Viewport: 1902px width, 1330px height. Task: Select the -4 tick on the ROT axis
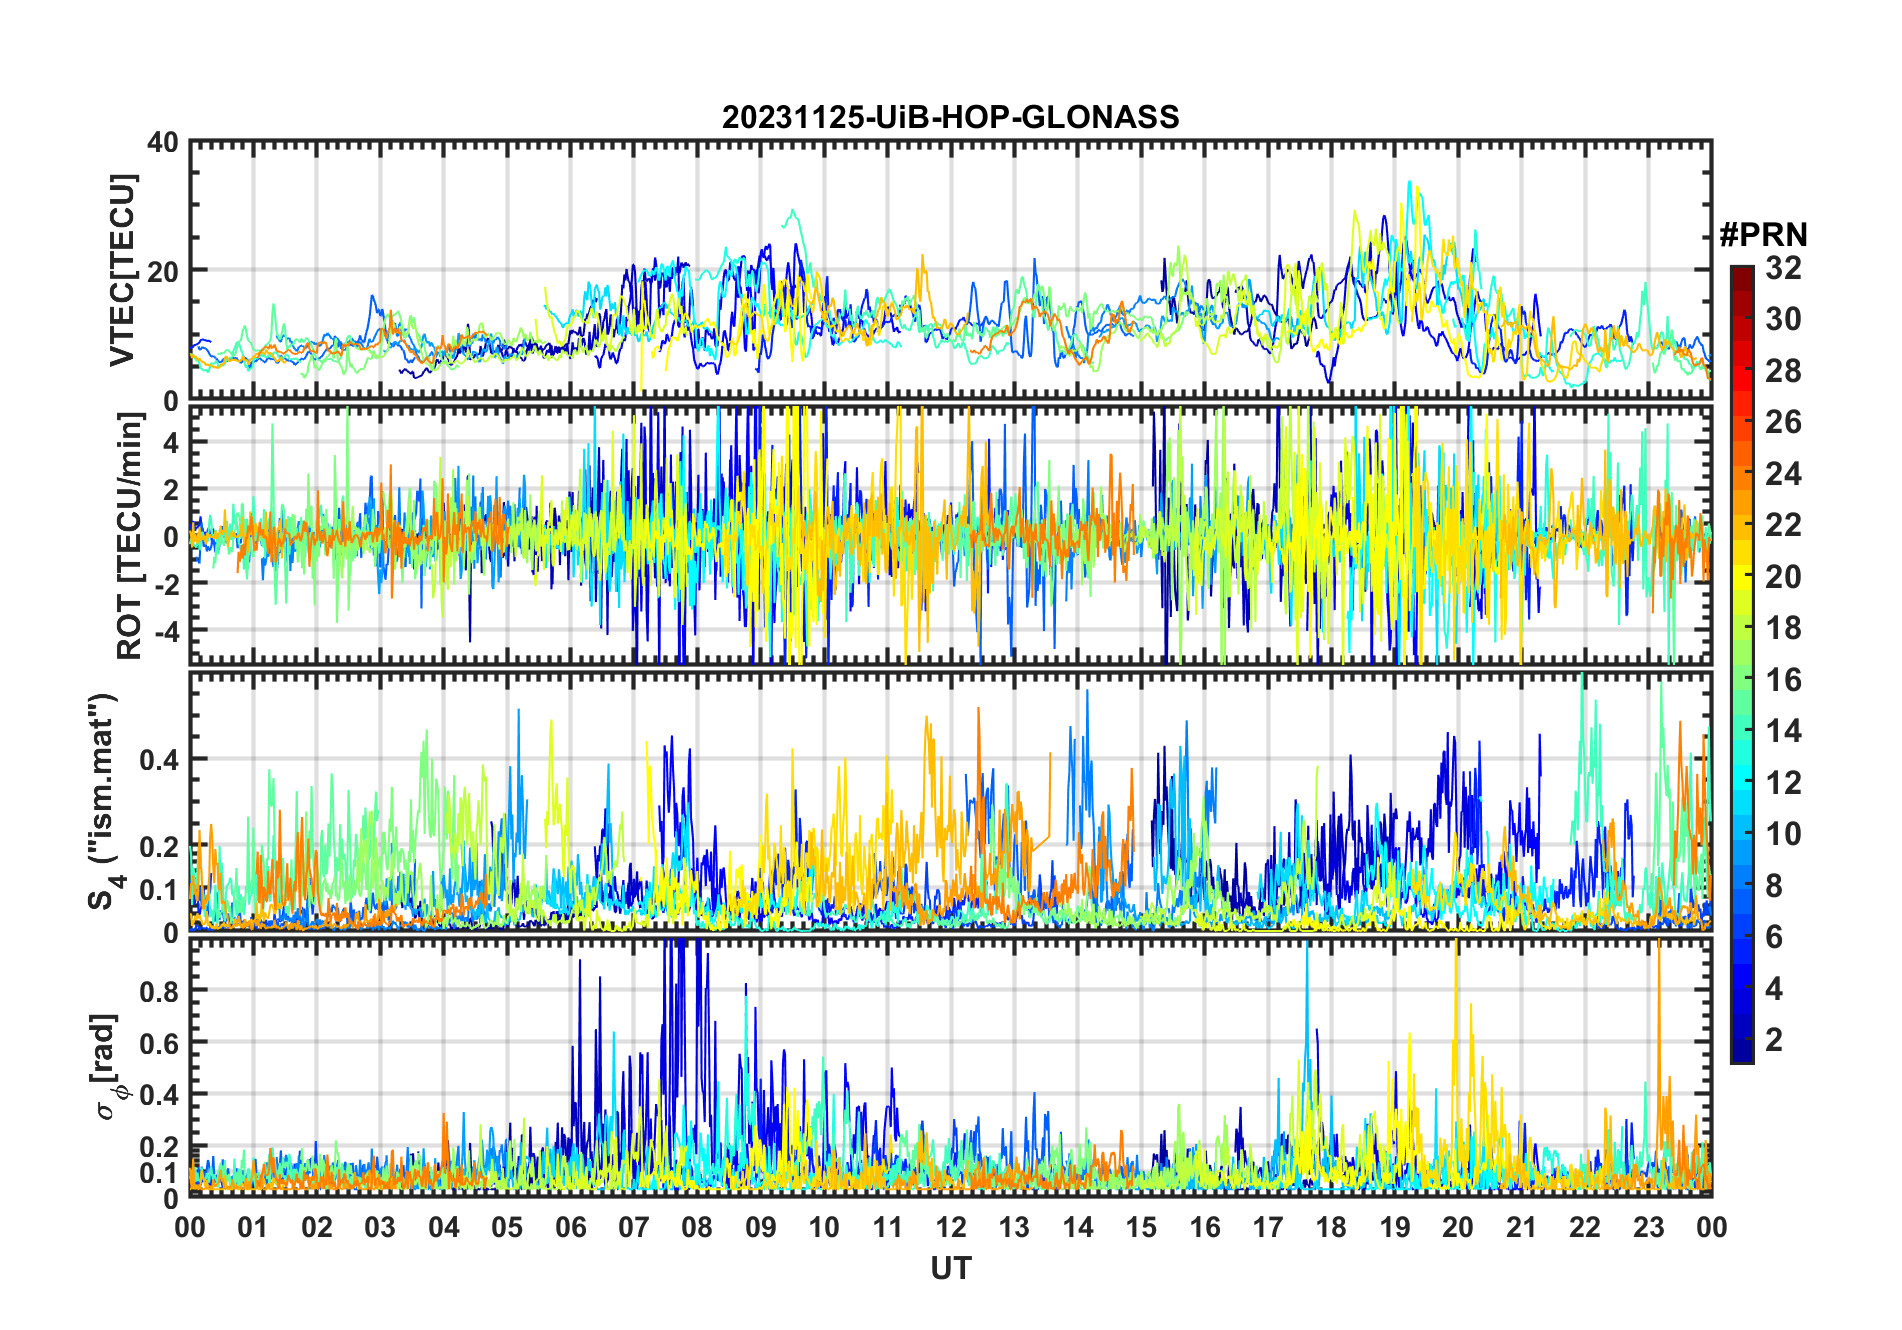(x=166, y=630)
